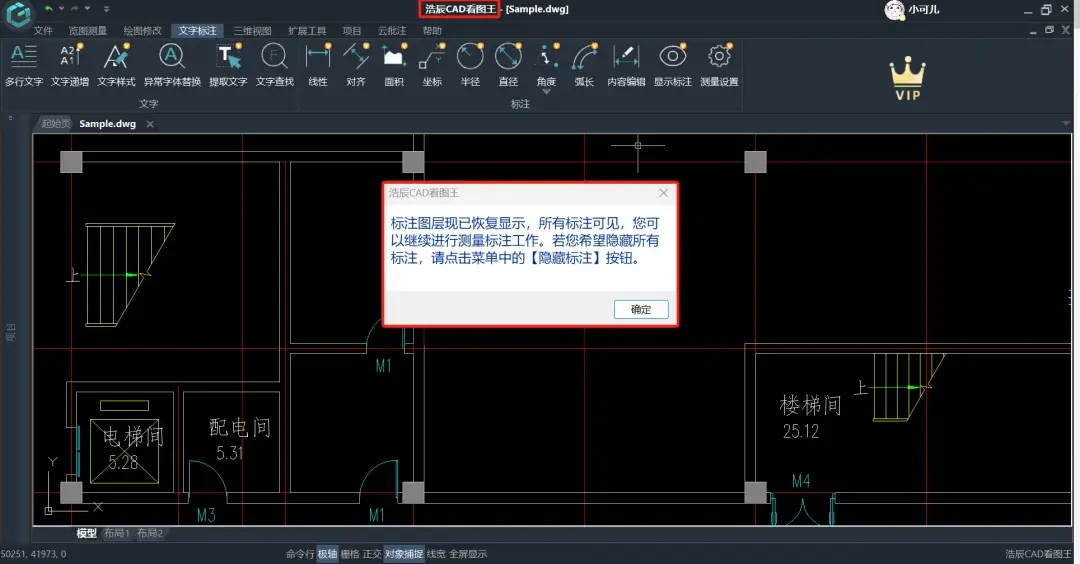Close the 浩辰CAD看图王 message dialog
Screen dimensions: 1080x564
click(x=663, y=193)
